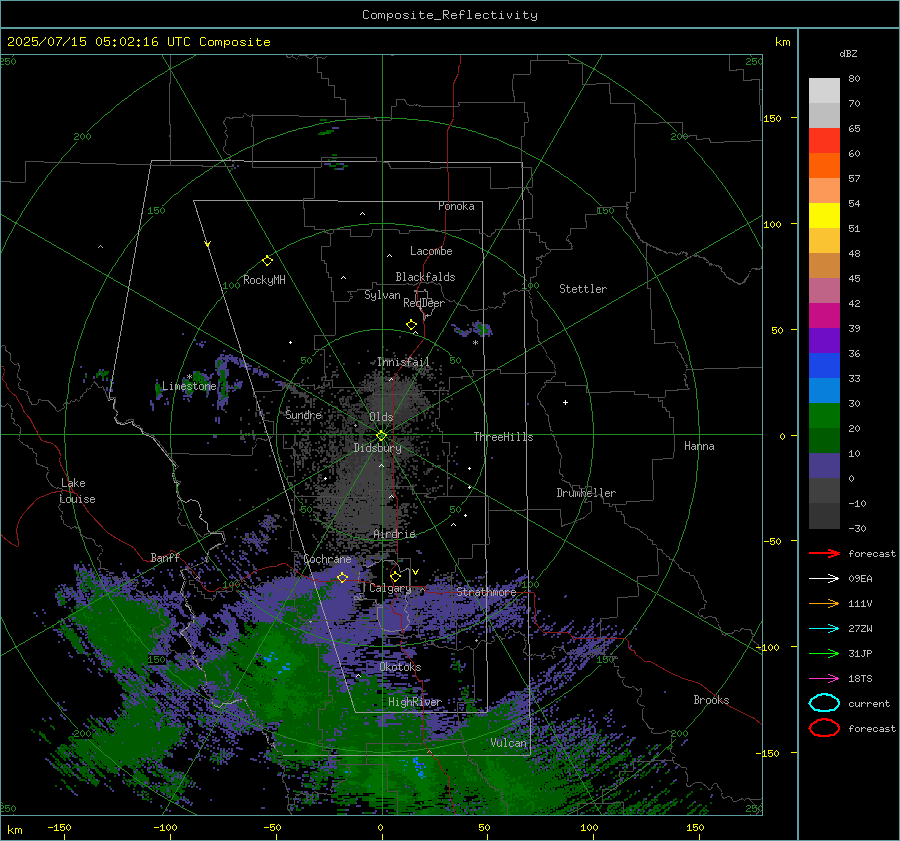Click the dBZ legend heading

[x=848, y=53]
